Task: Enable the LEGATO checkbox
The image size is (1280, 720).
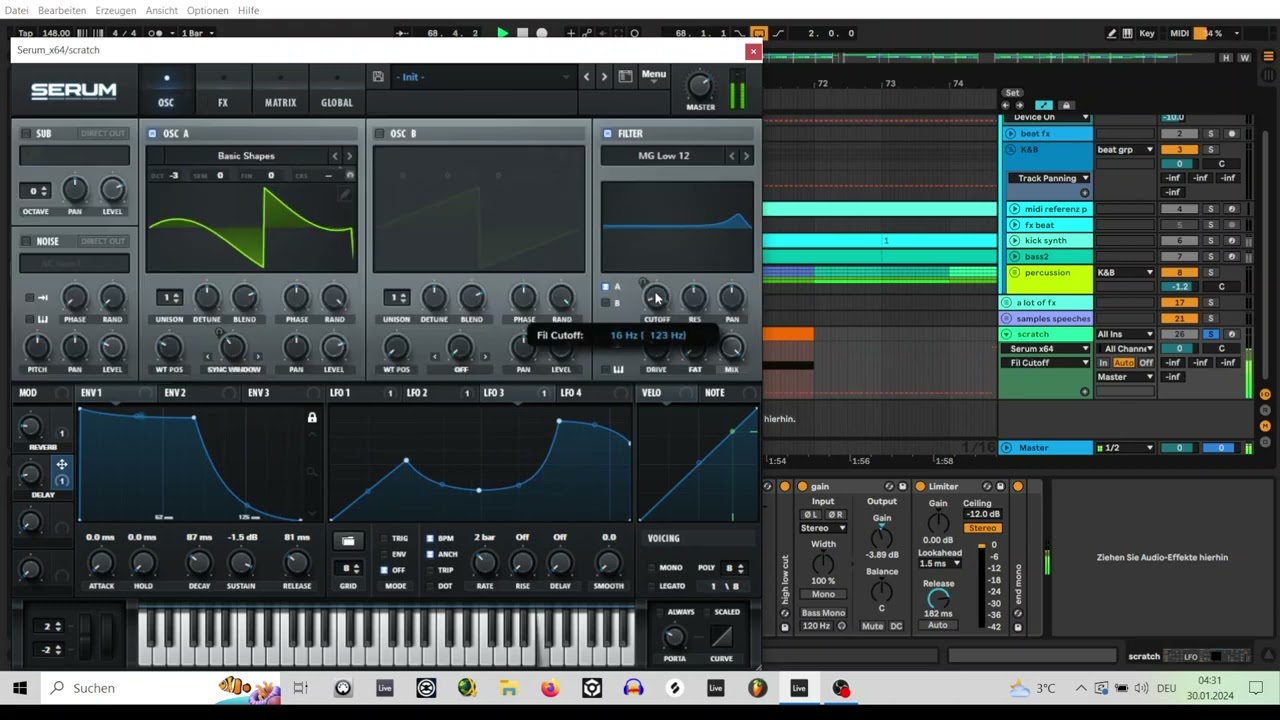Action: tap(651, 586)
